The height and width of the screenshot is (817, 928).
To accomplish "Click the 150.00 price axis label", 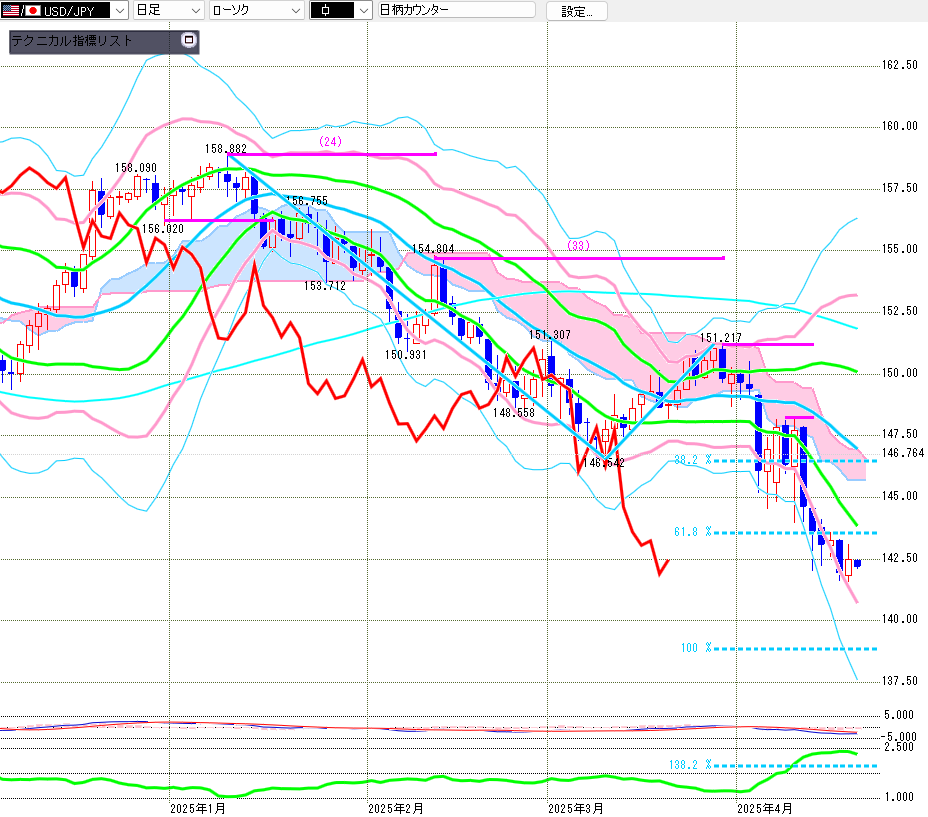I will (x=900, y=372).
